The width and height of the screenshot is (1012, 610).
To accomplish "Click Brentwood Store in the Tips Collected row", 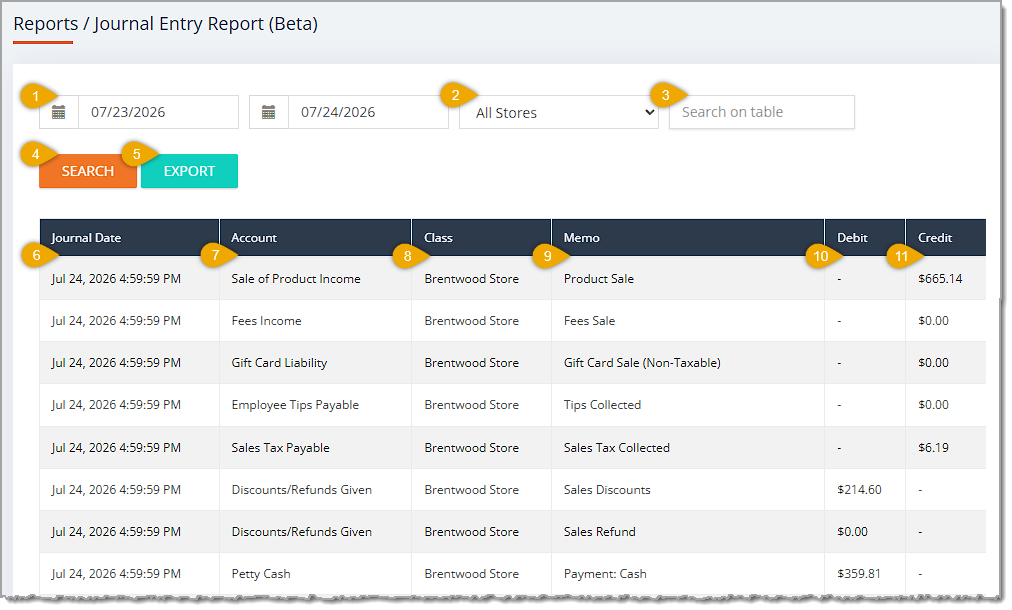I will (472, 405).
